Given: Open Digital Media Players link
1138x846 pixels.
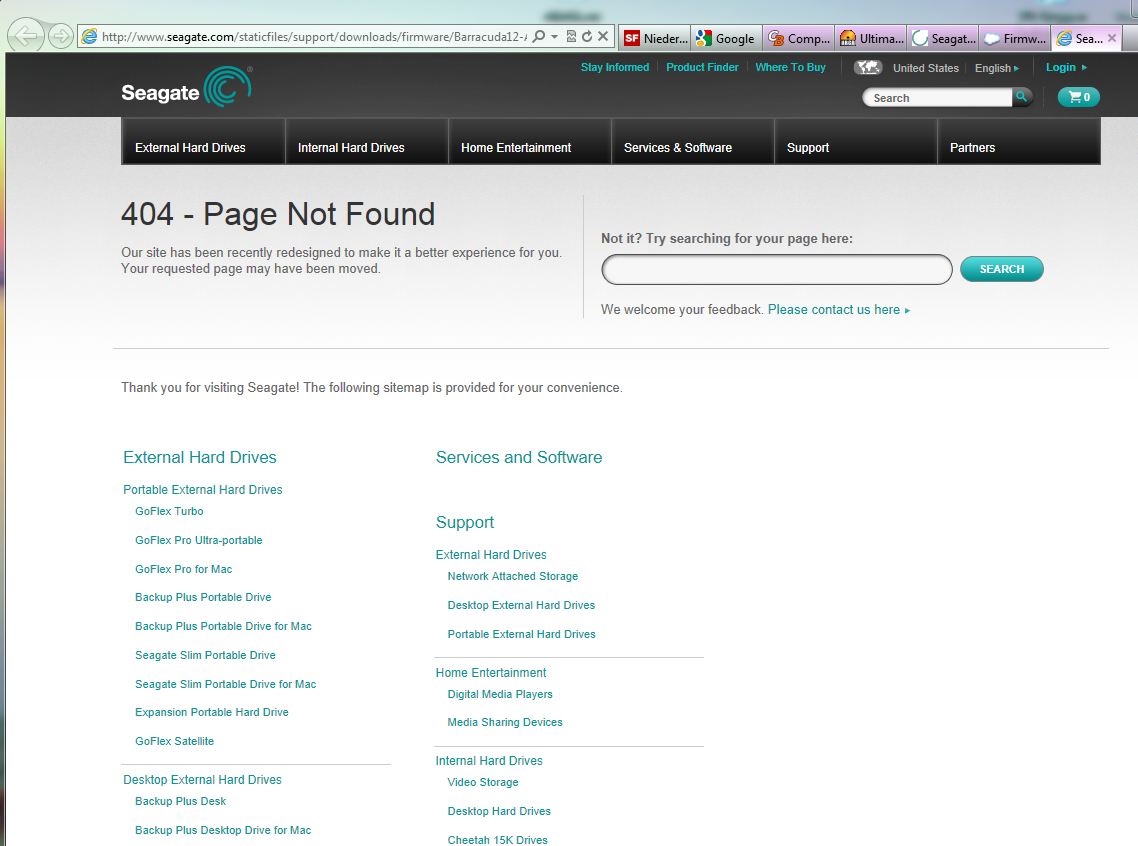Looking at the screenshot, I should (x=500, y=694).
